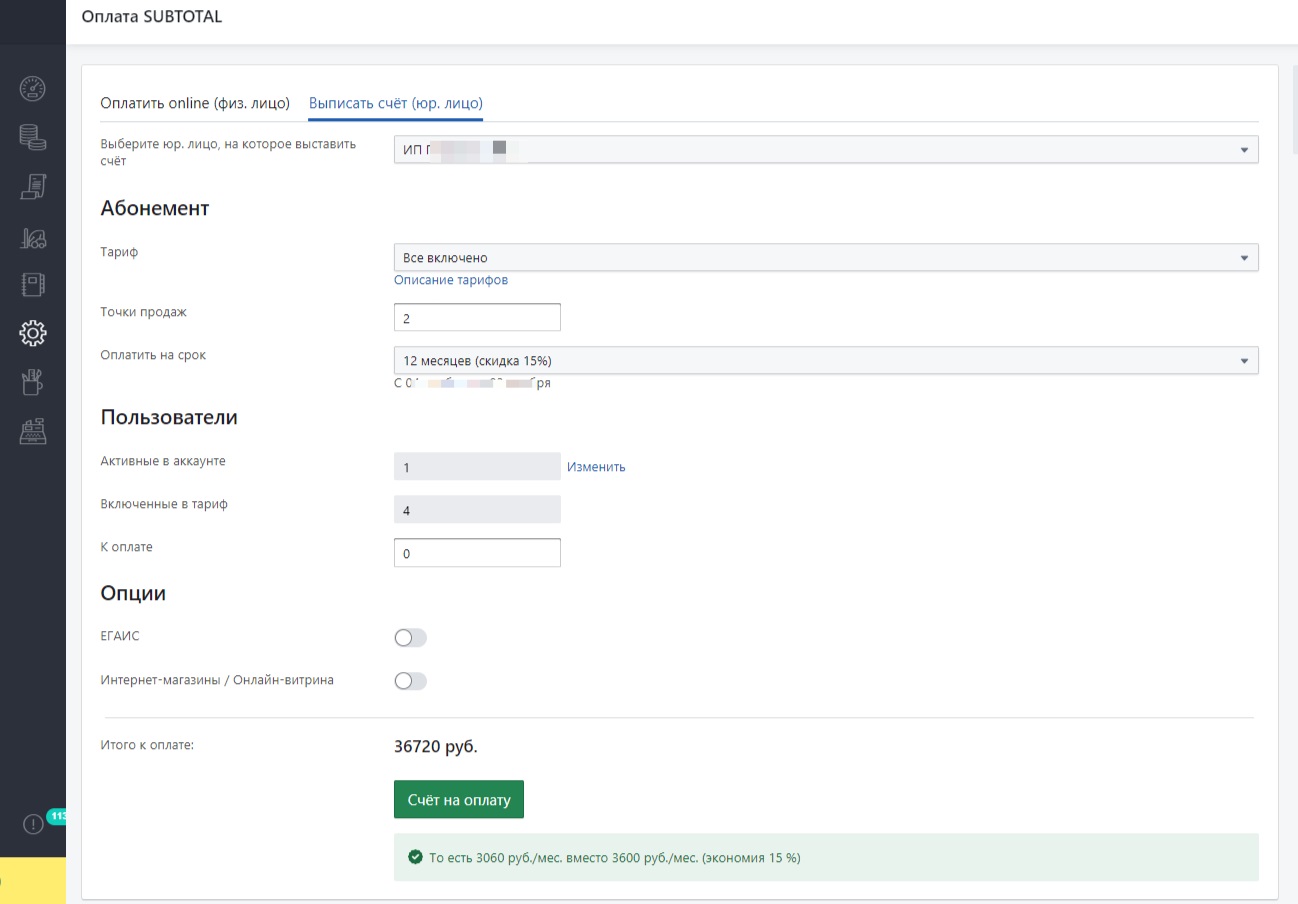Viewport: 1298px width, 904px height.
Task: Click the yellow block at sidebar bottom
Action: pyautogui.click(x=33, y=880)
